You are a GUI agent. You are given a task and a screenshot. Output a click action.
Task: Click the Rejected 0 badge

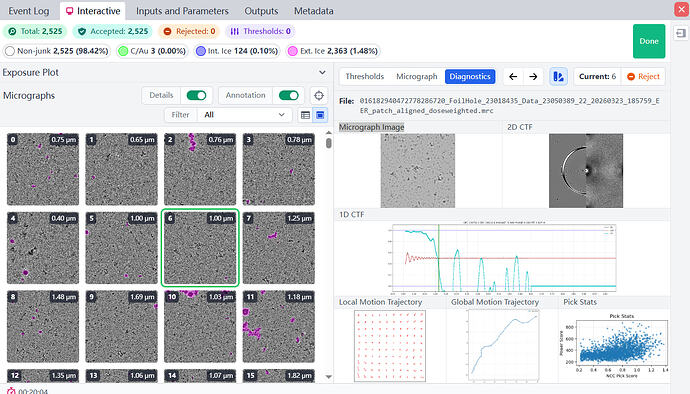click(189, 31)
